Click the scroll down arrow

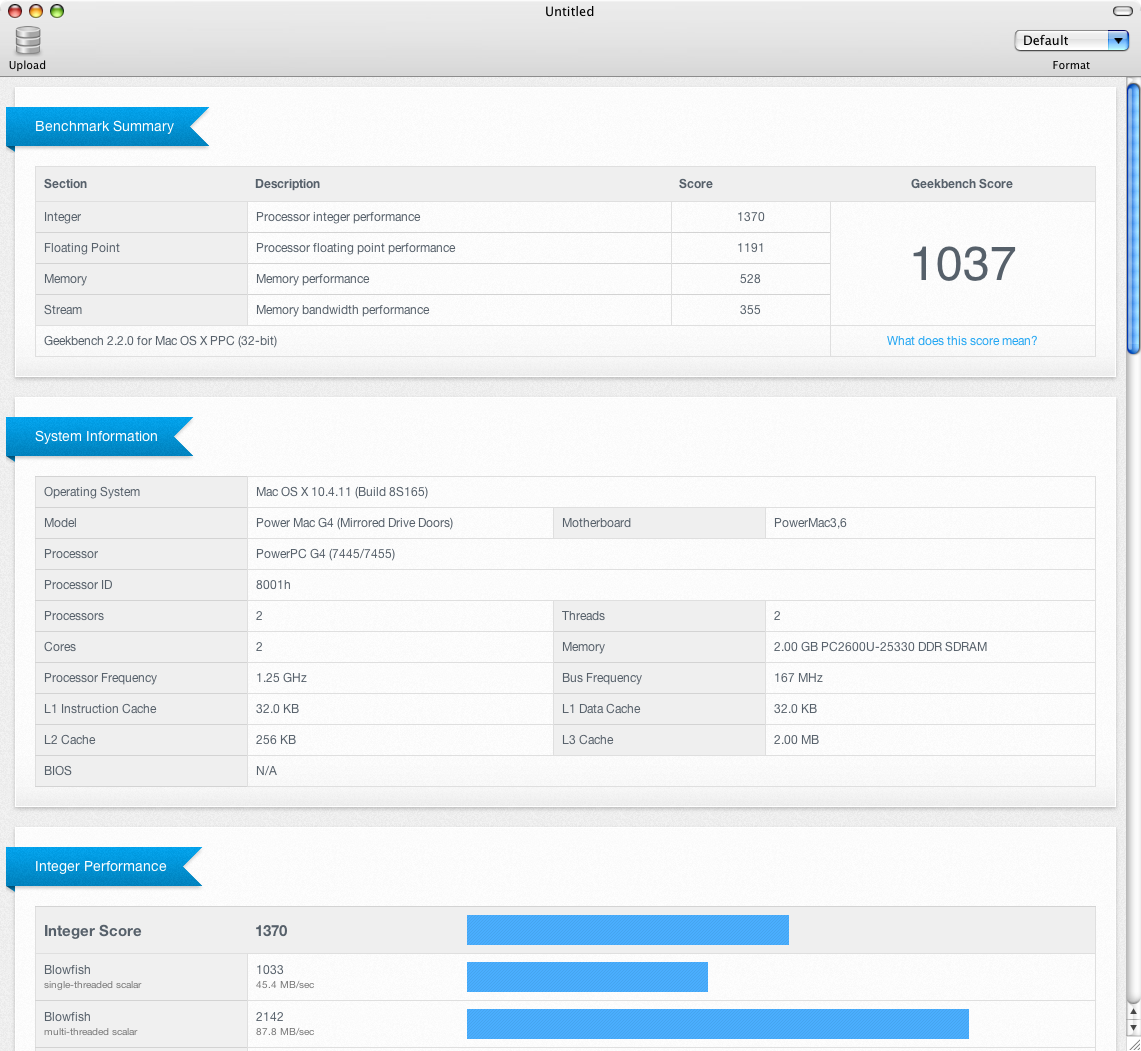(1133, 1027)
